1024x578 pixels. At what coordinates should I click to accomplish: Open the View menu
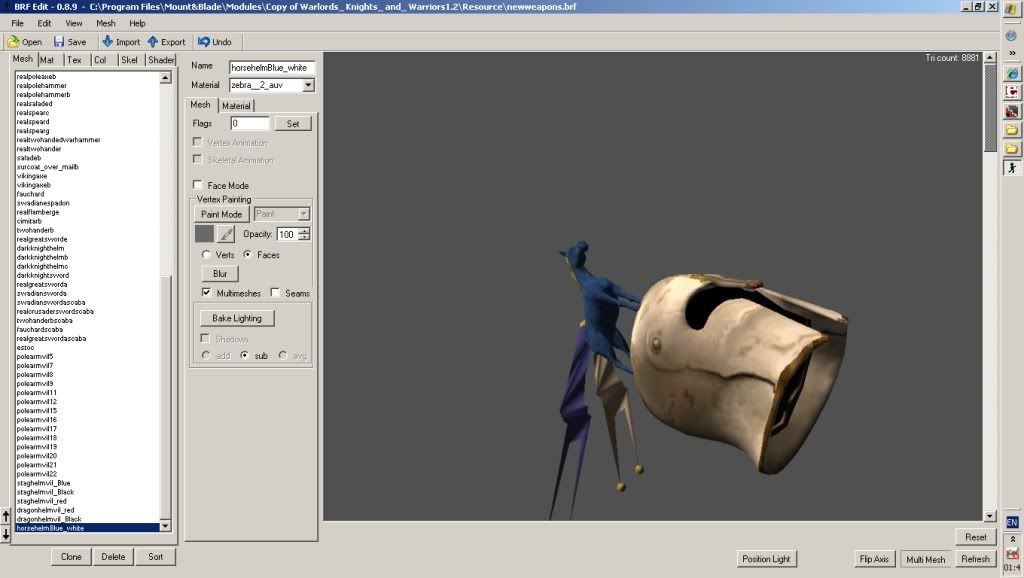tap(74, 23)
